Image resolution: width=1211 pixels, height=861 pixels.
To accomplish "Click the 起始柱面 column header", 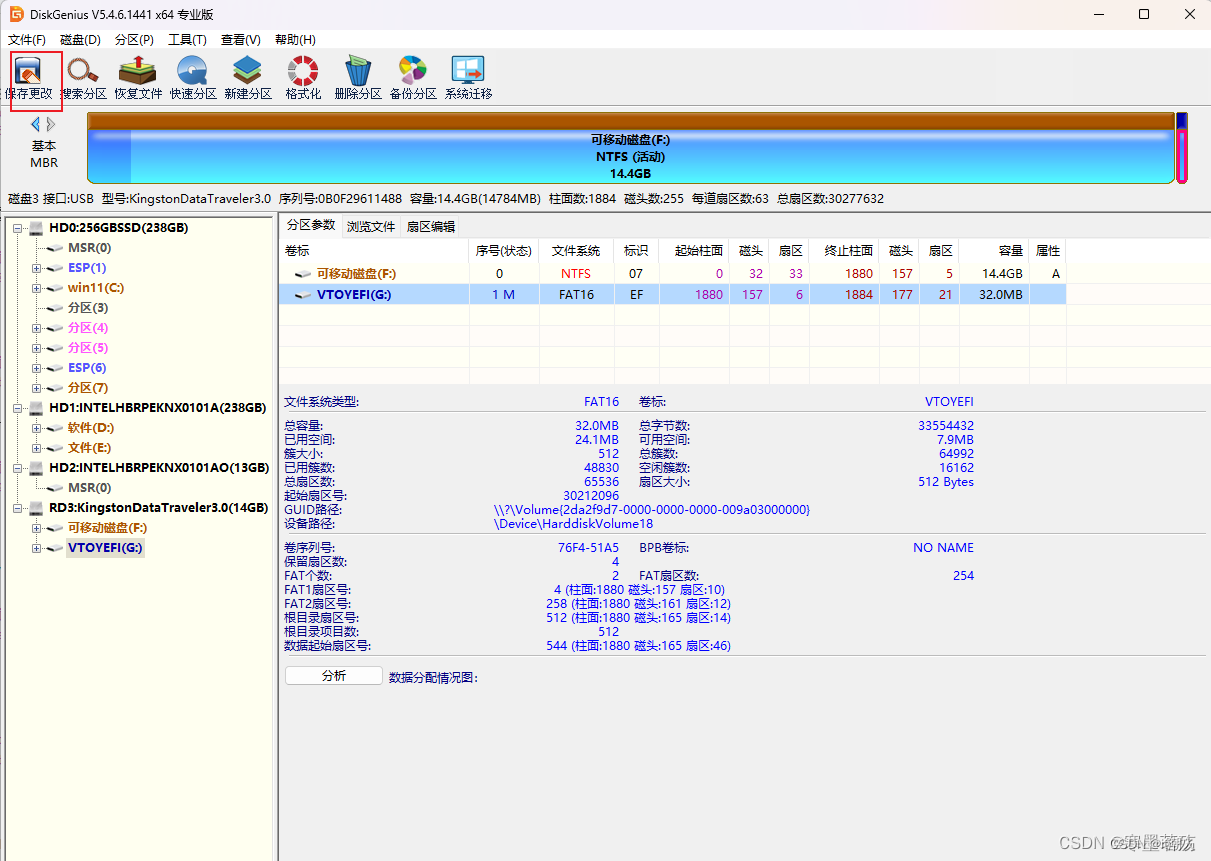I will click(x=695, y=251).
